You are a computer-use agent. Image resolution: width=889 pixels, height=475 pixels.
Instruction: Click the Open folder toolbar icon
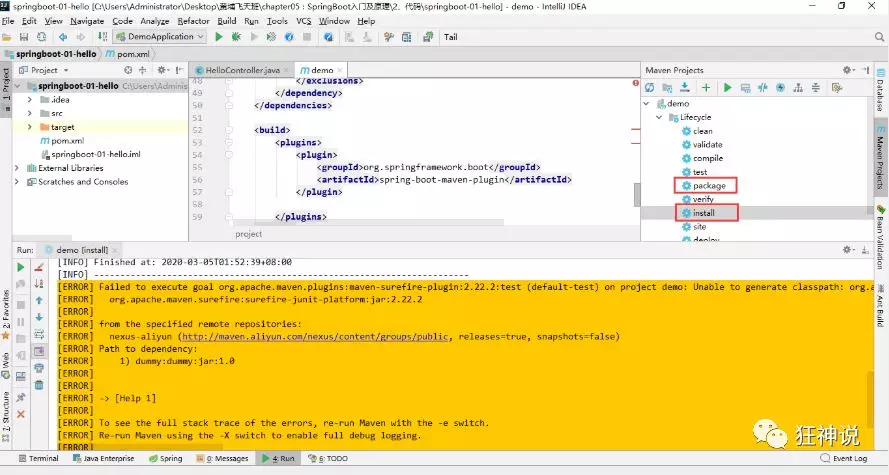7,37
